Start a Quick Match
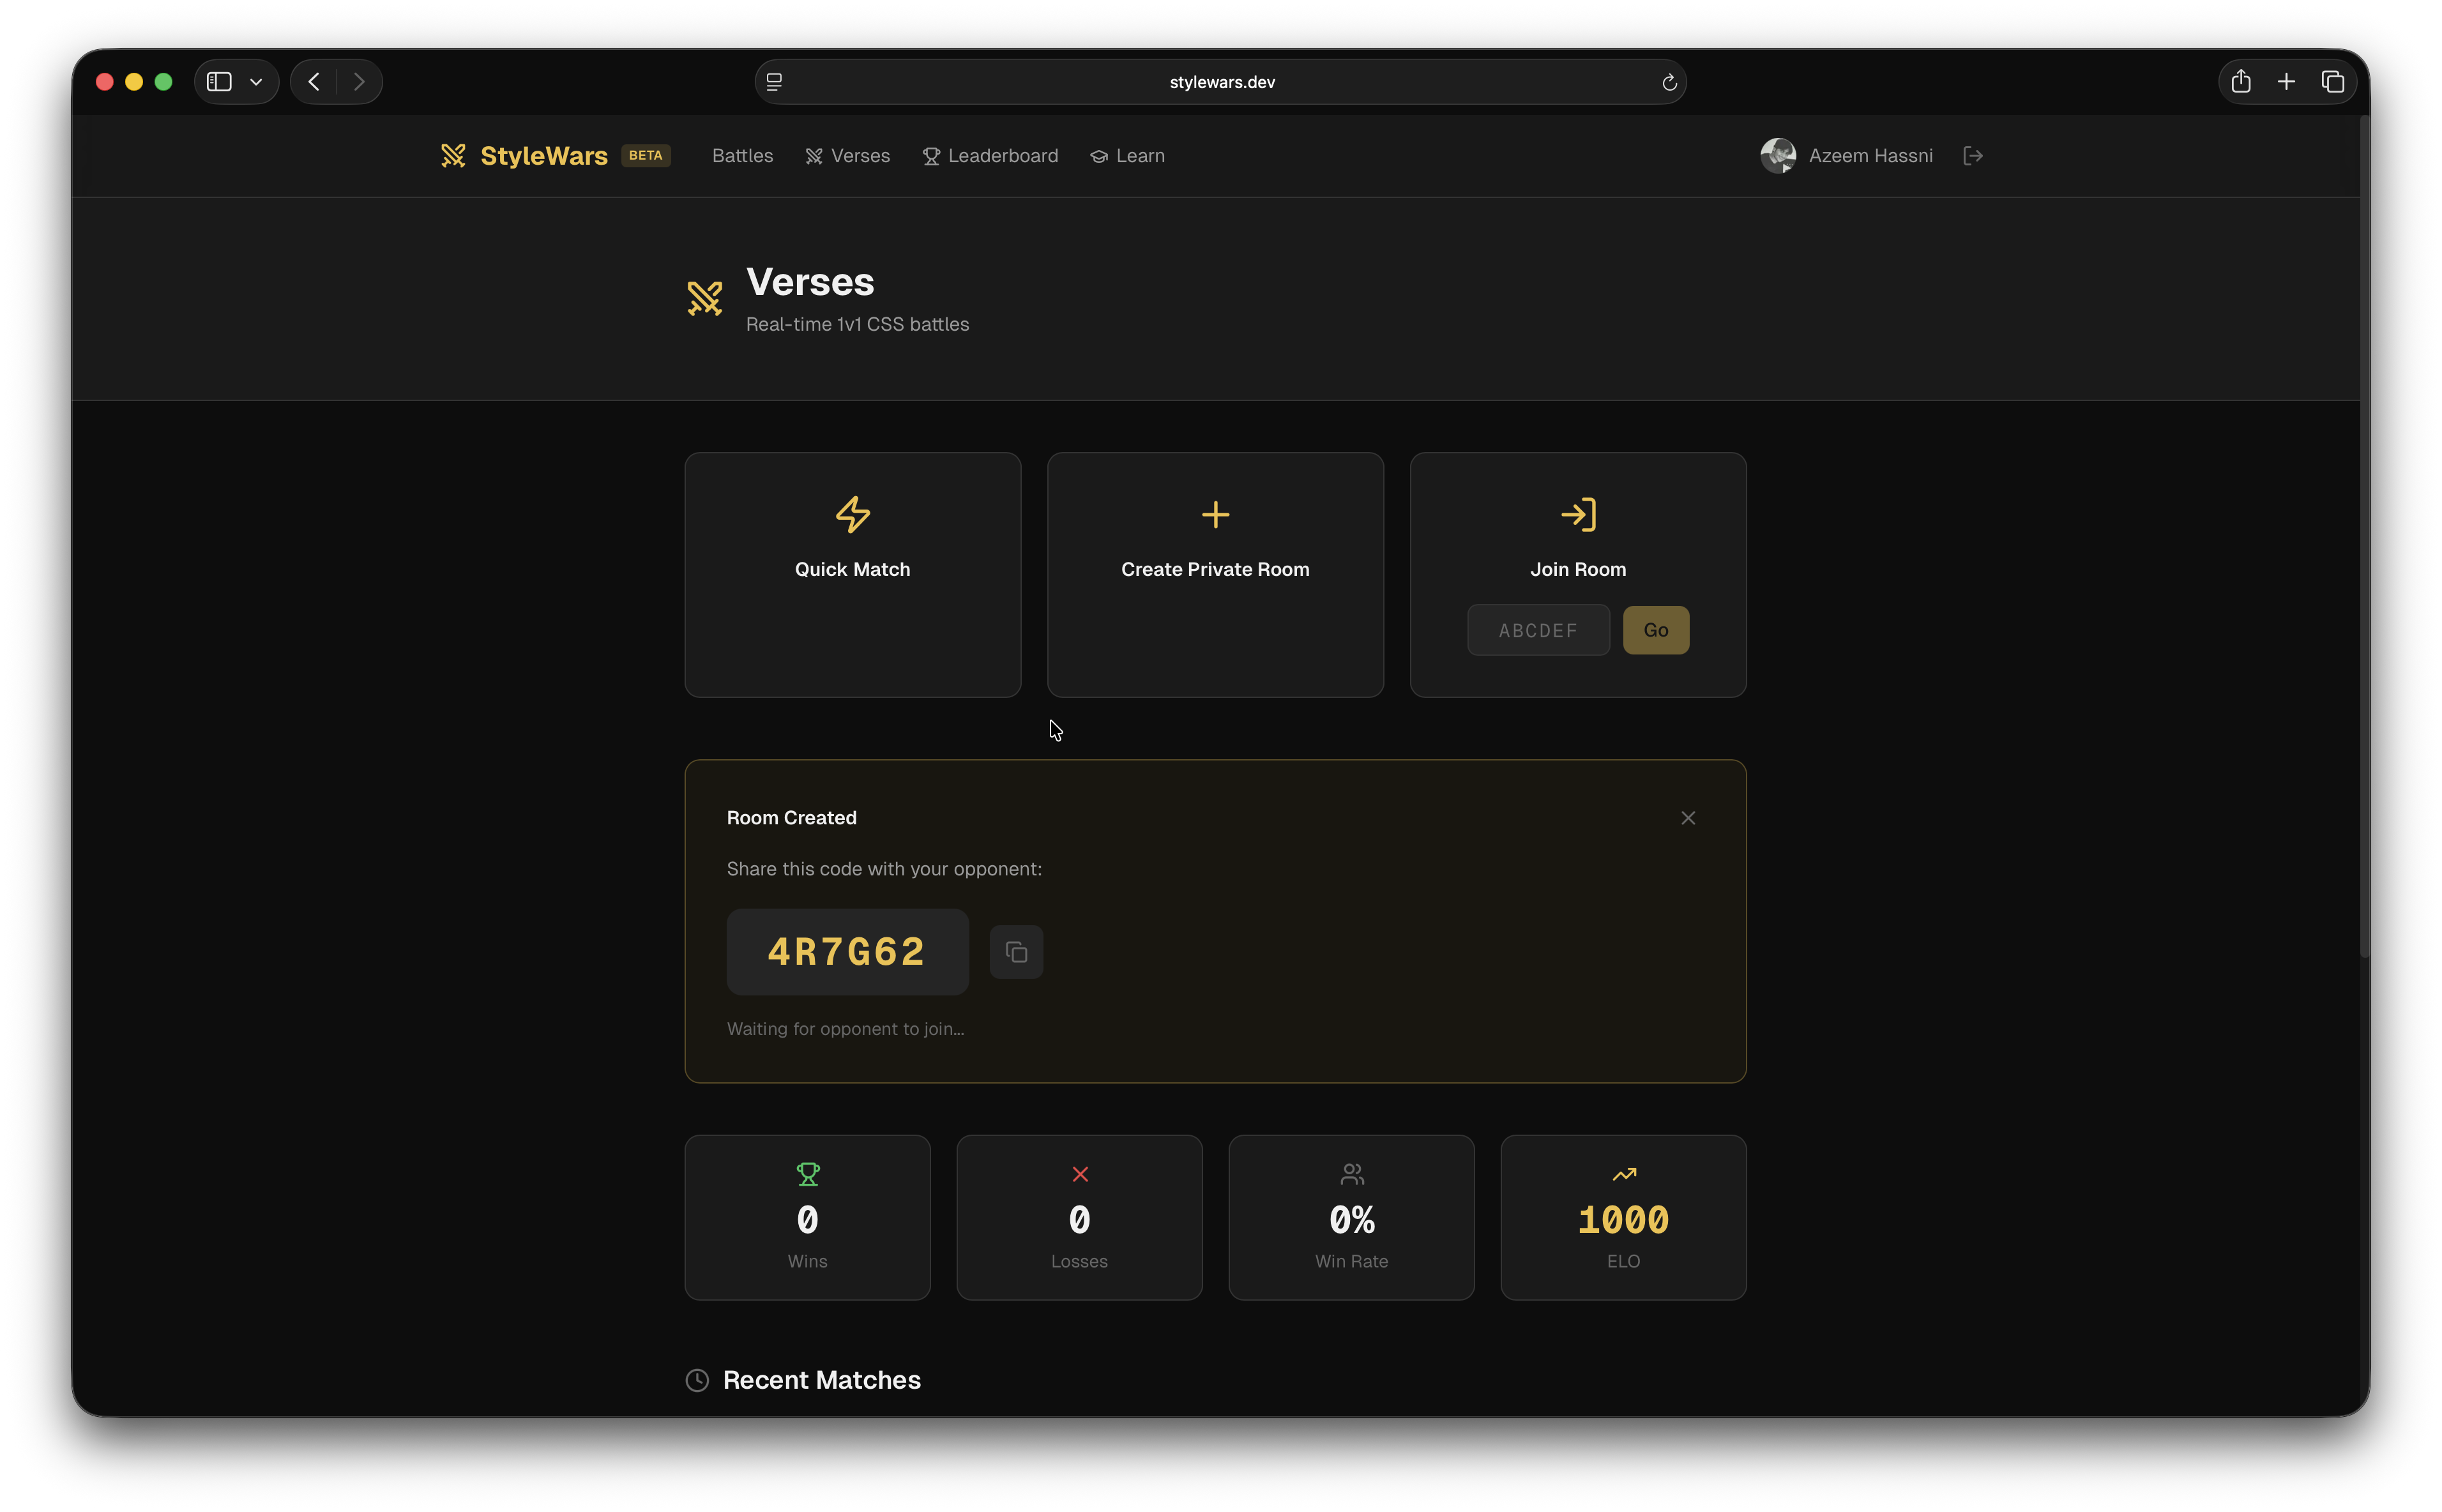2442x1512 pixels. 852,574
